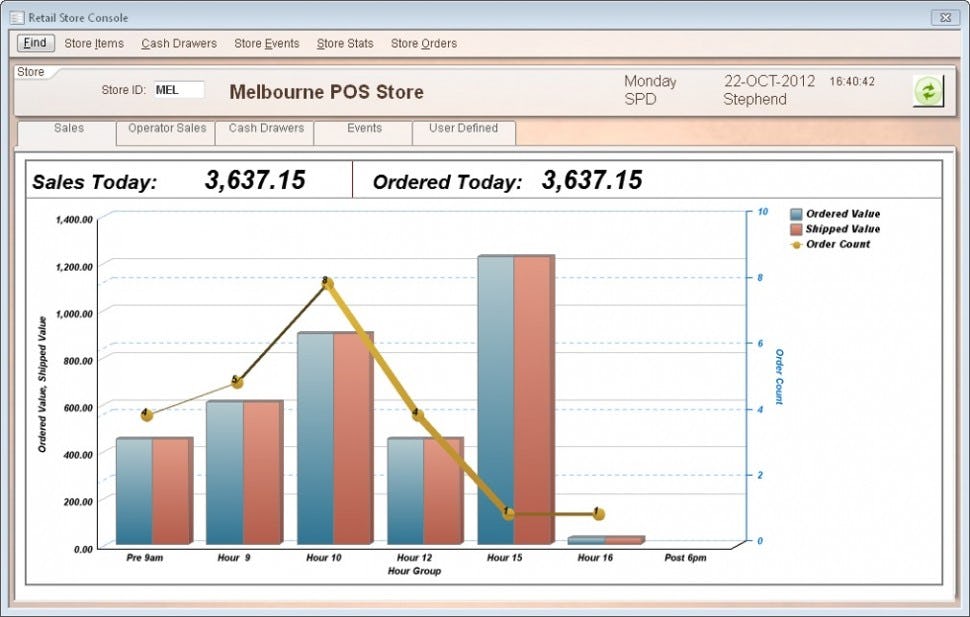970x617 pixels.
Task: Click the green refresh icon
Action: coord(928,91)
